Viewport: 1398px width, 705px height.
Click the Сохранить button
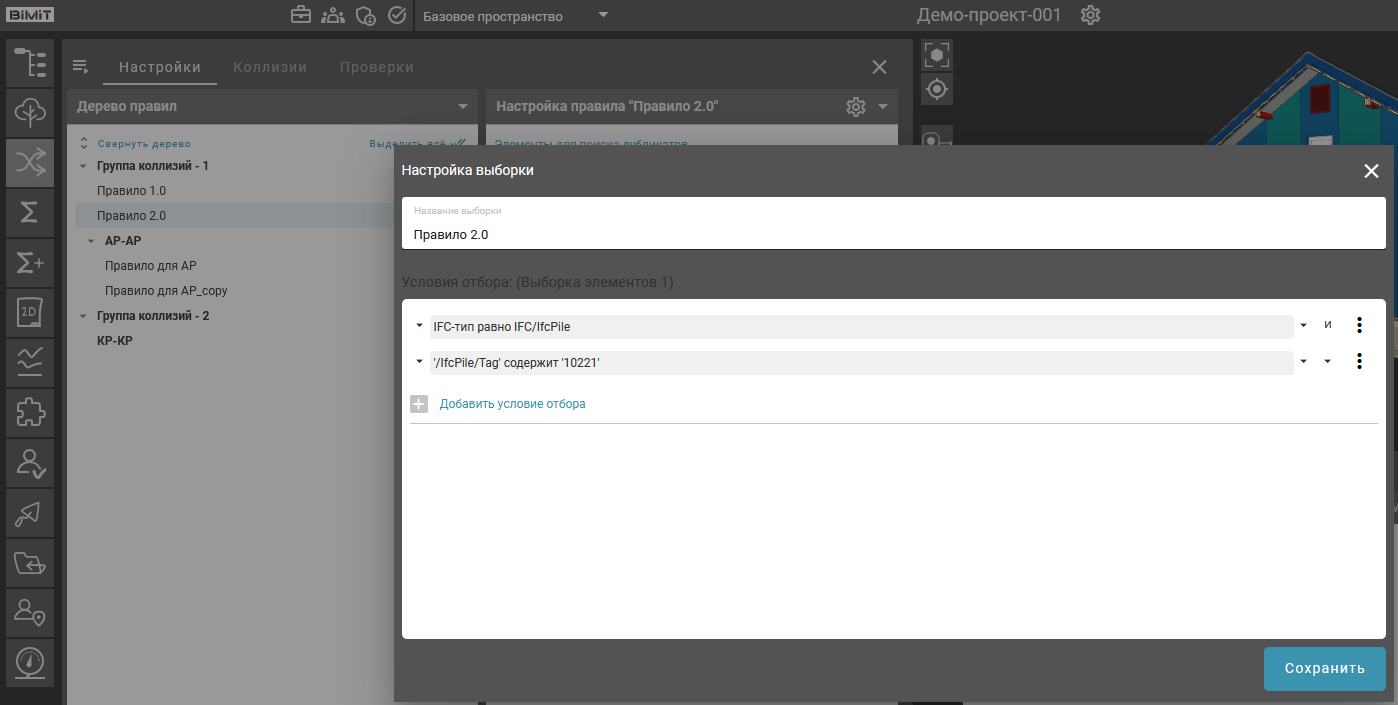pyautogui.click(x=1324, y=669)
